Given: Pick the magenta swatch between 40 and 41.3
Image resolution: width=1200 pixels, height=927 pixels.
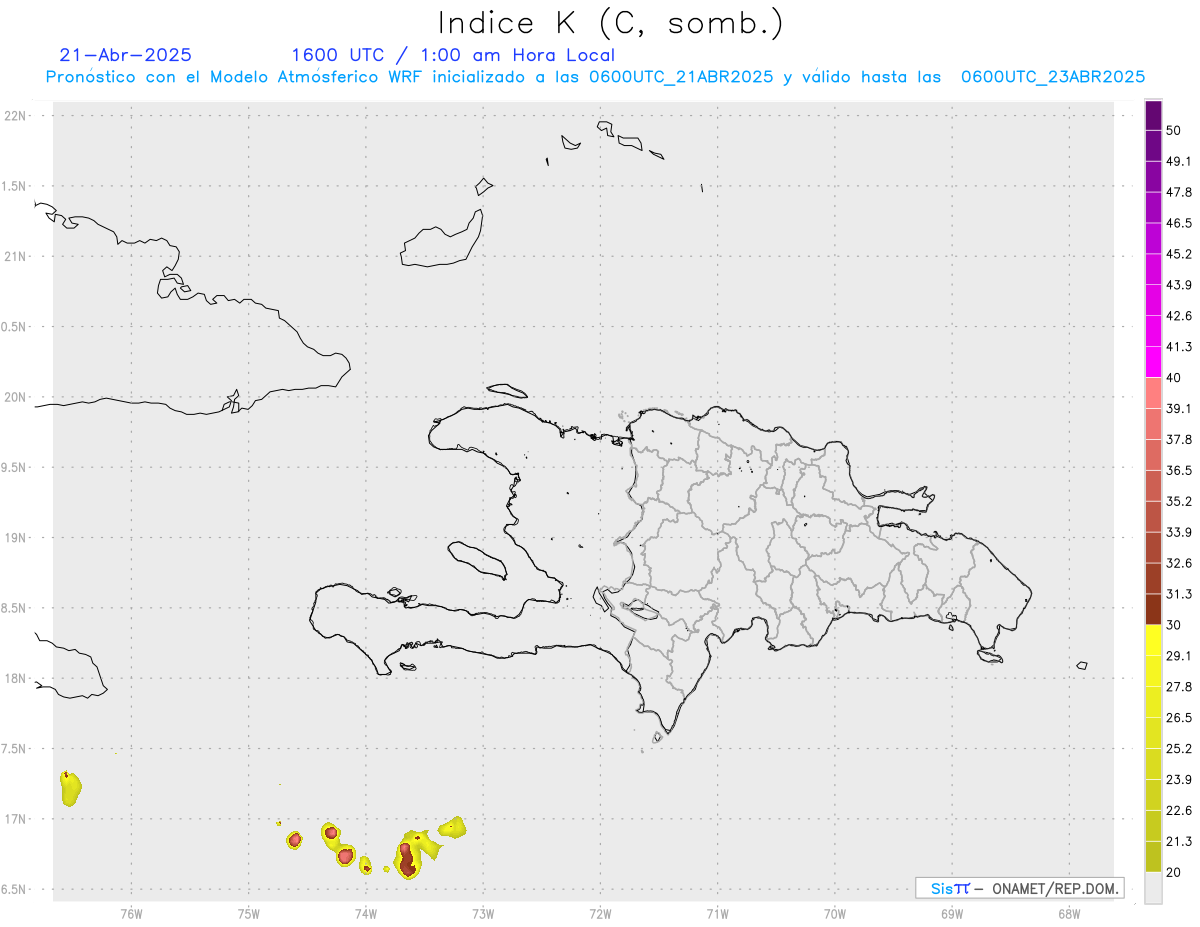Looking at the screenshot, I should point(1153,362).
